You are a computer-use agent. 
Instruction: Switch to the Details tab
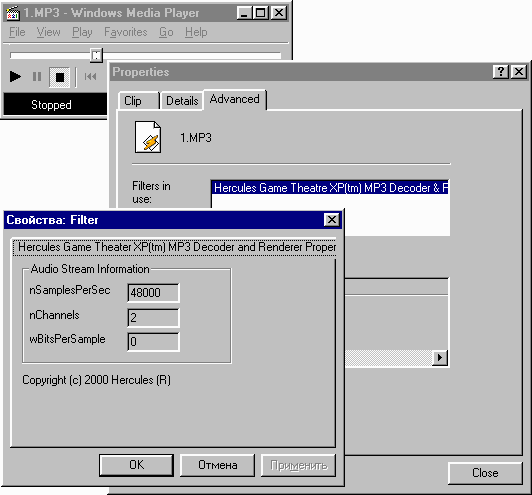click(x=182, y=101)
